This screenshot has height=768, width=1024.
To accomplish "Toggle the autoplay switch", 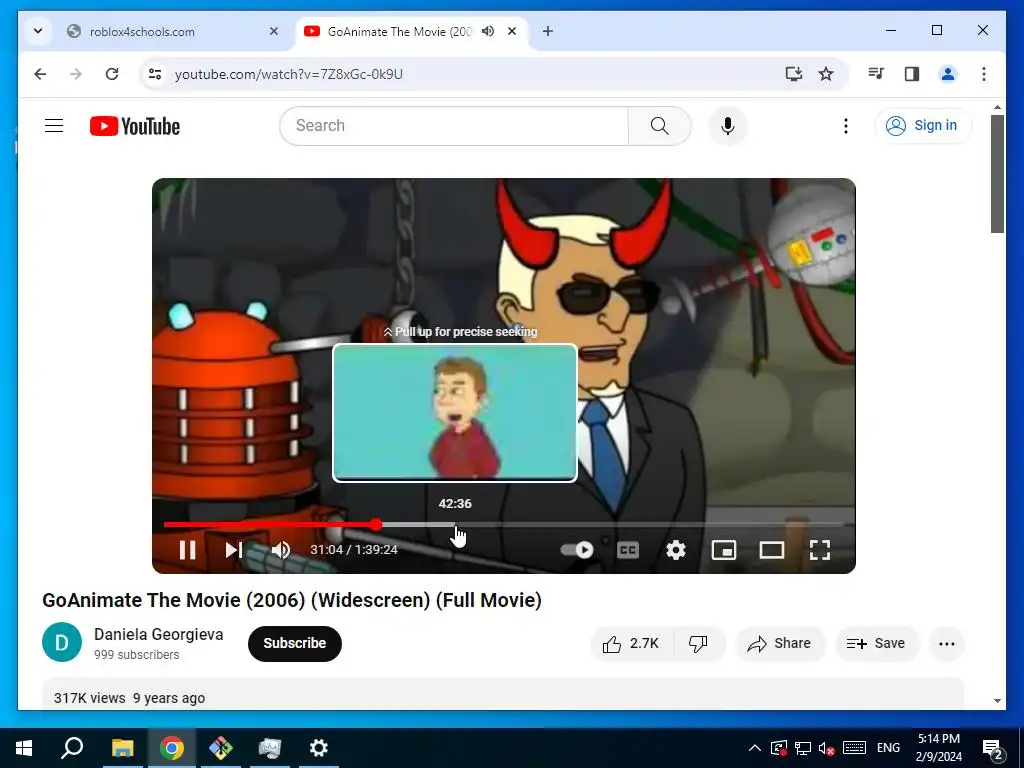I will (577, 550).
